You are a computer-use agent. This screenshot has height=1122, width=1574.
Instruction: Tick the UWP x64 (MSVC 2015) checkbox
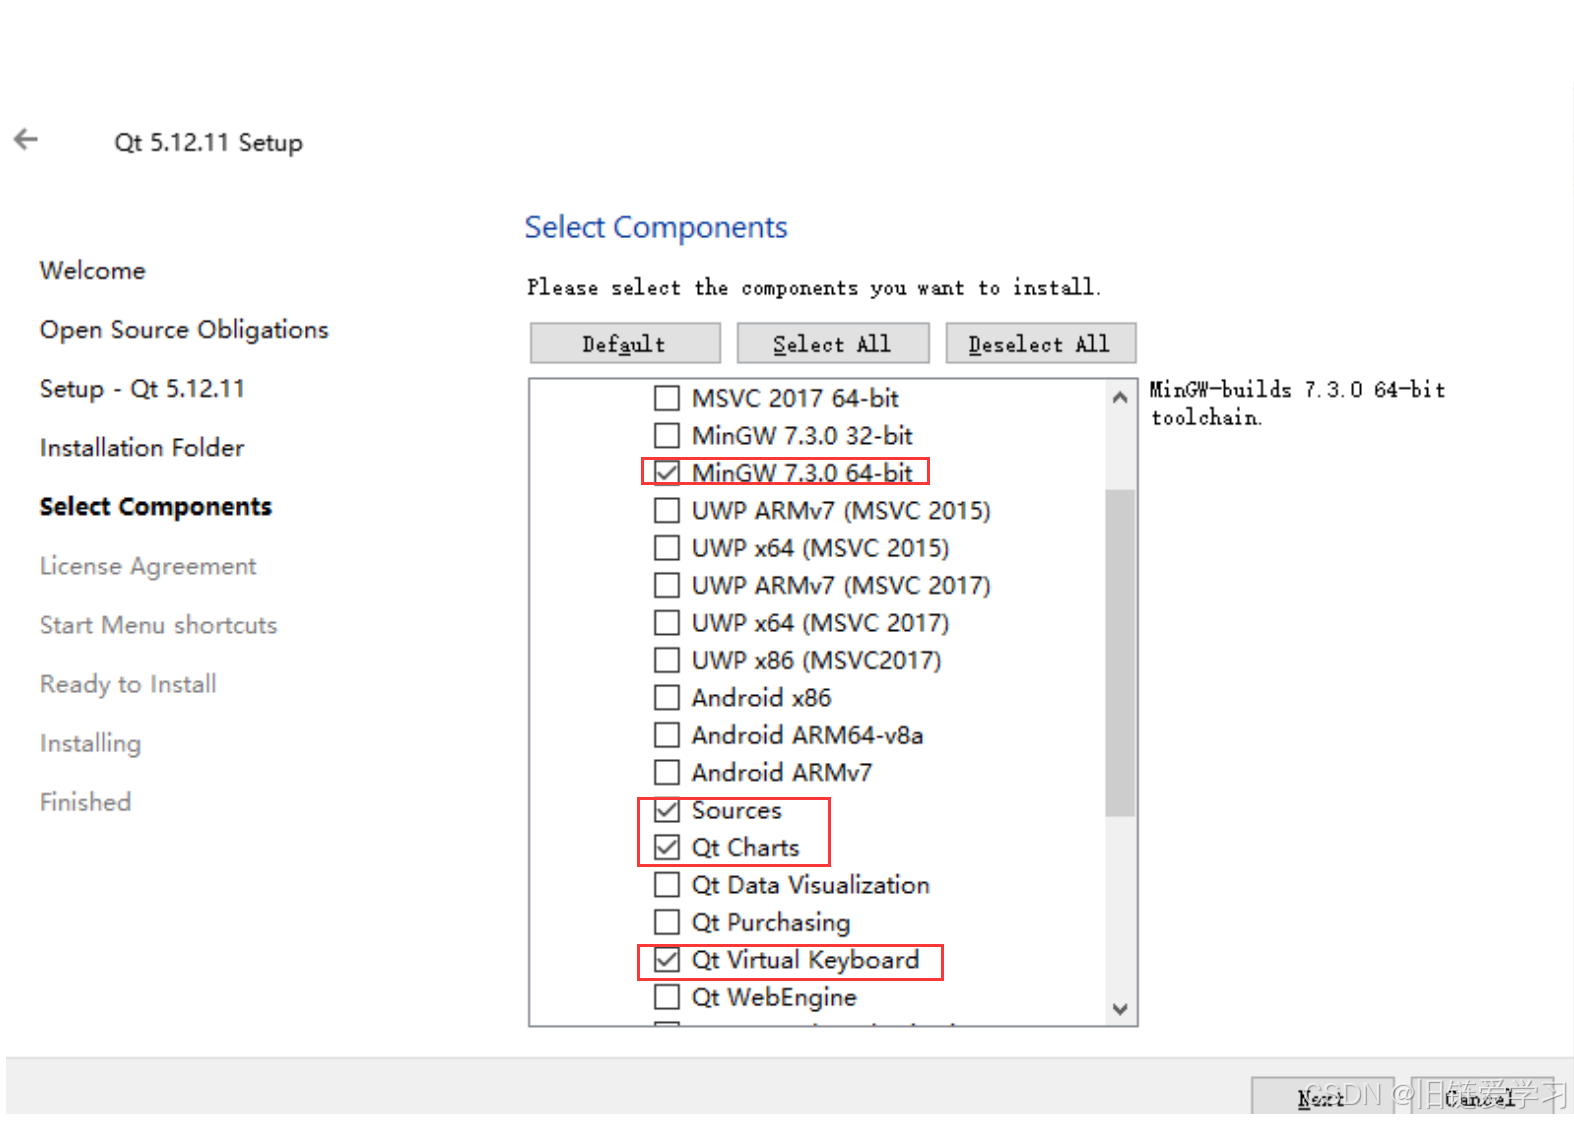[667, 548]
